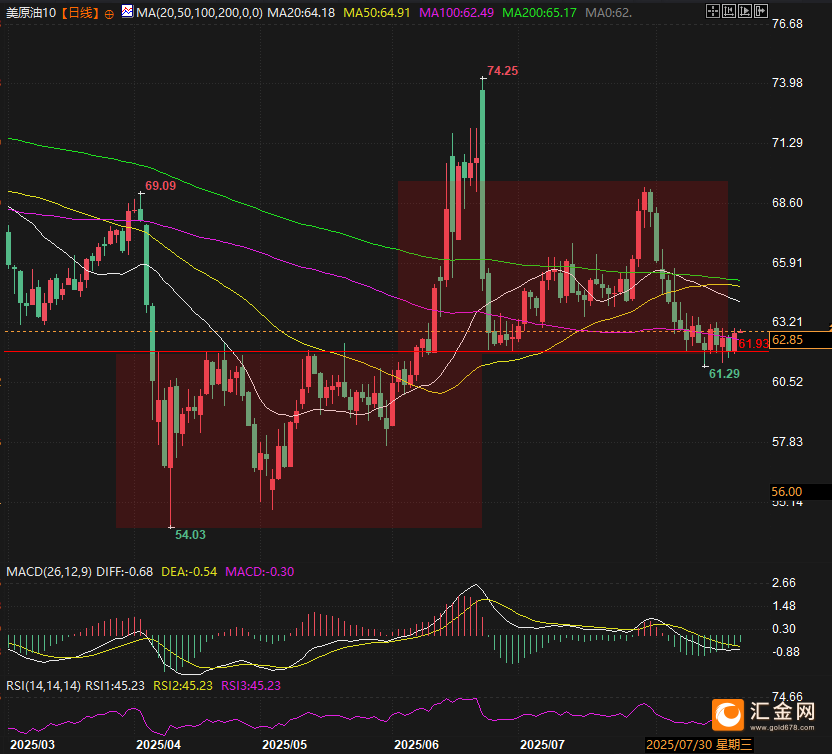Click the 69.09 peak price label

(160, 186)
